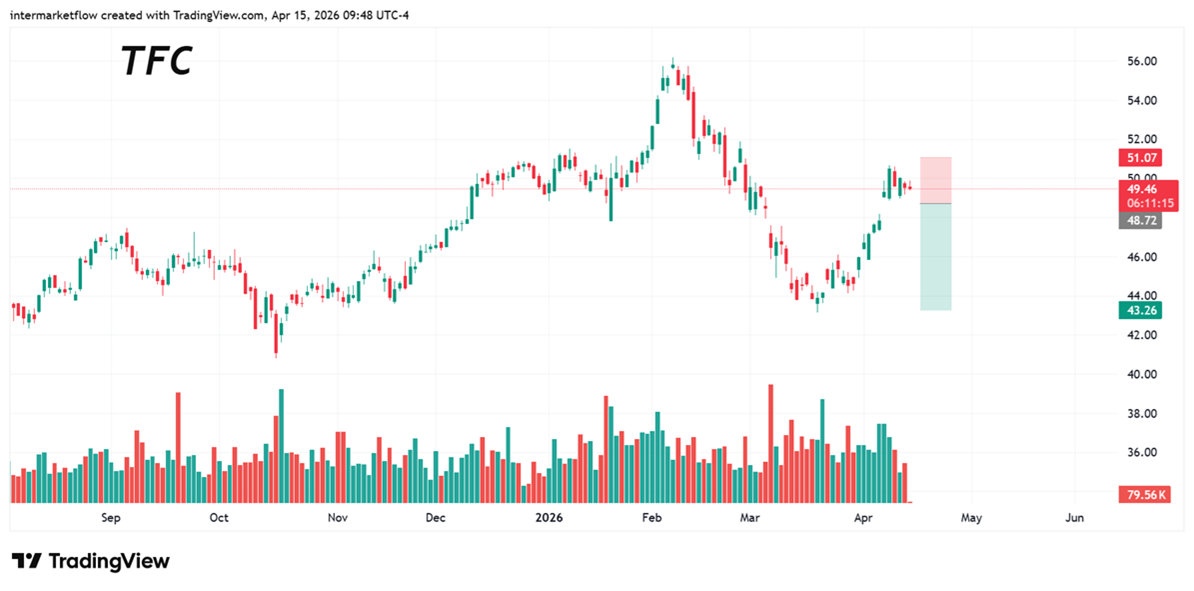Click the 56.00 price axis label

1141,61
